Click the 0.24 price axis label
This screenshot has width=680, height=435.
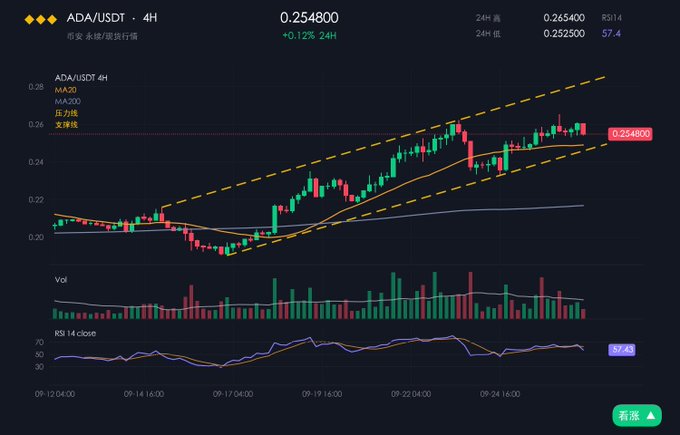point(36,162)
